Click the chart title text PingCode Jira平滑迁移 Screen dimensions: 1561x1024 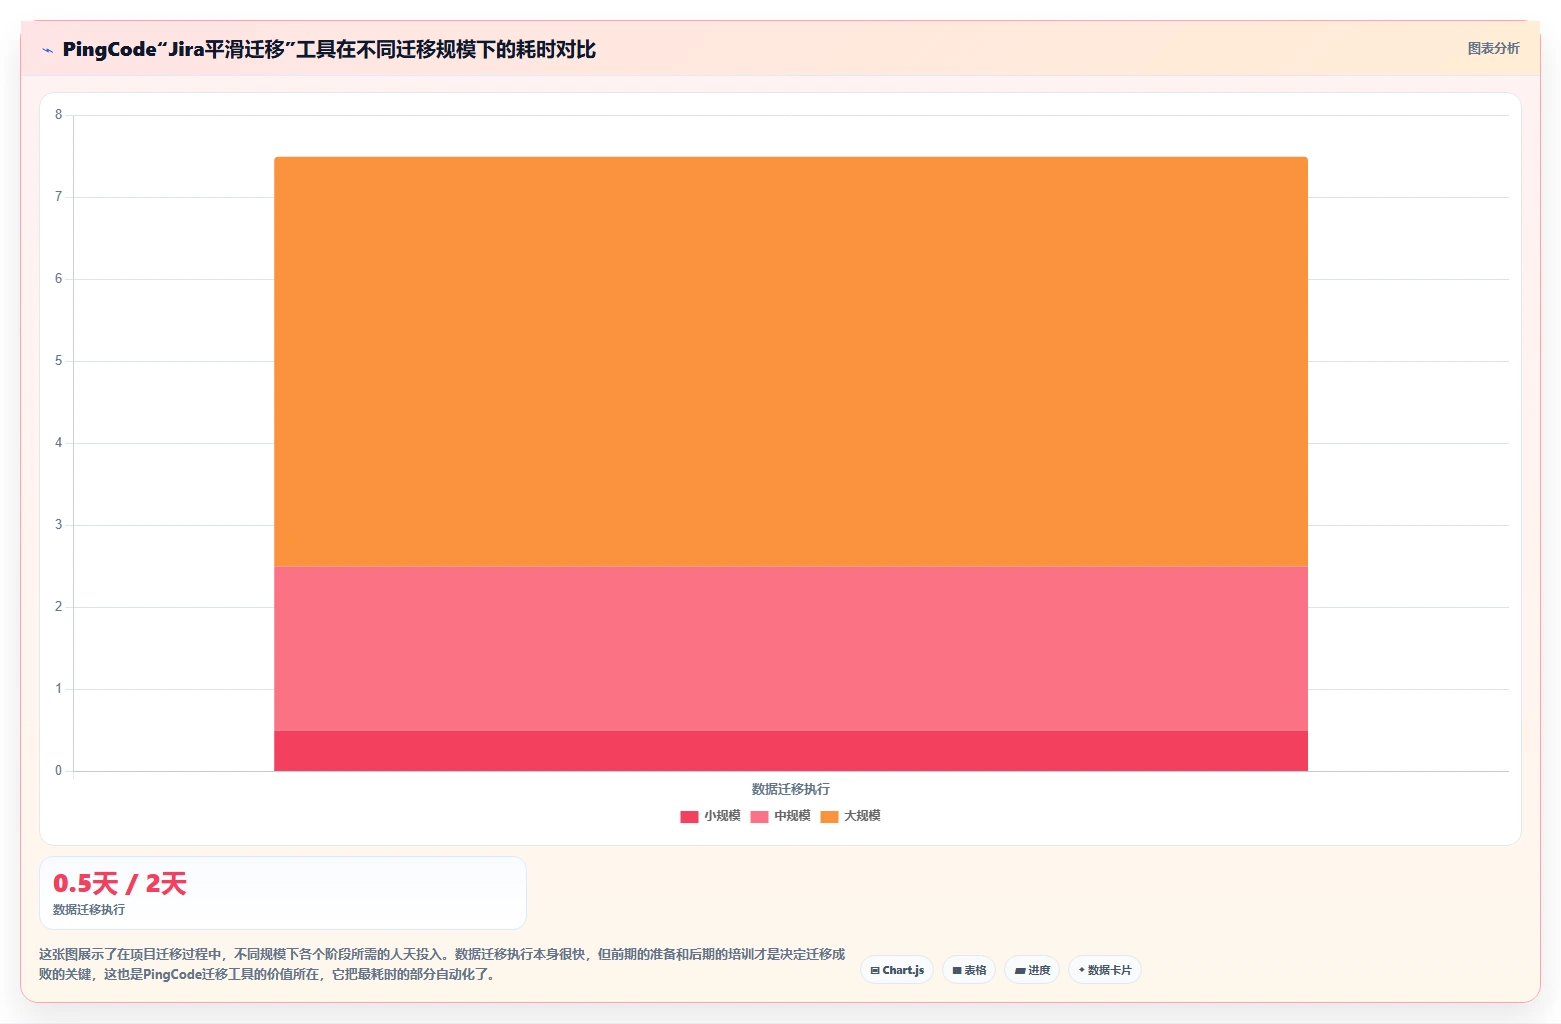(x=329, y=49)
